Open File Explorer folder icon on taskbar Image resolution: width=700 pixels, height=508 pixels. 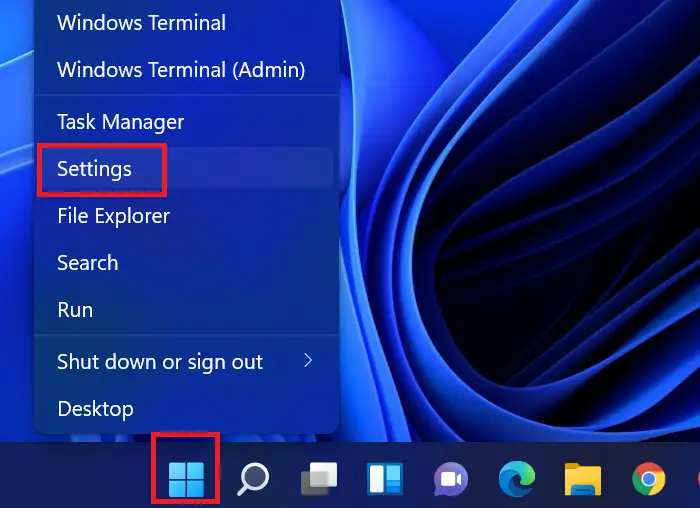tap(583, 479)
